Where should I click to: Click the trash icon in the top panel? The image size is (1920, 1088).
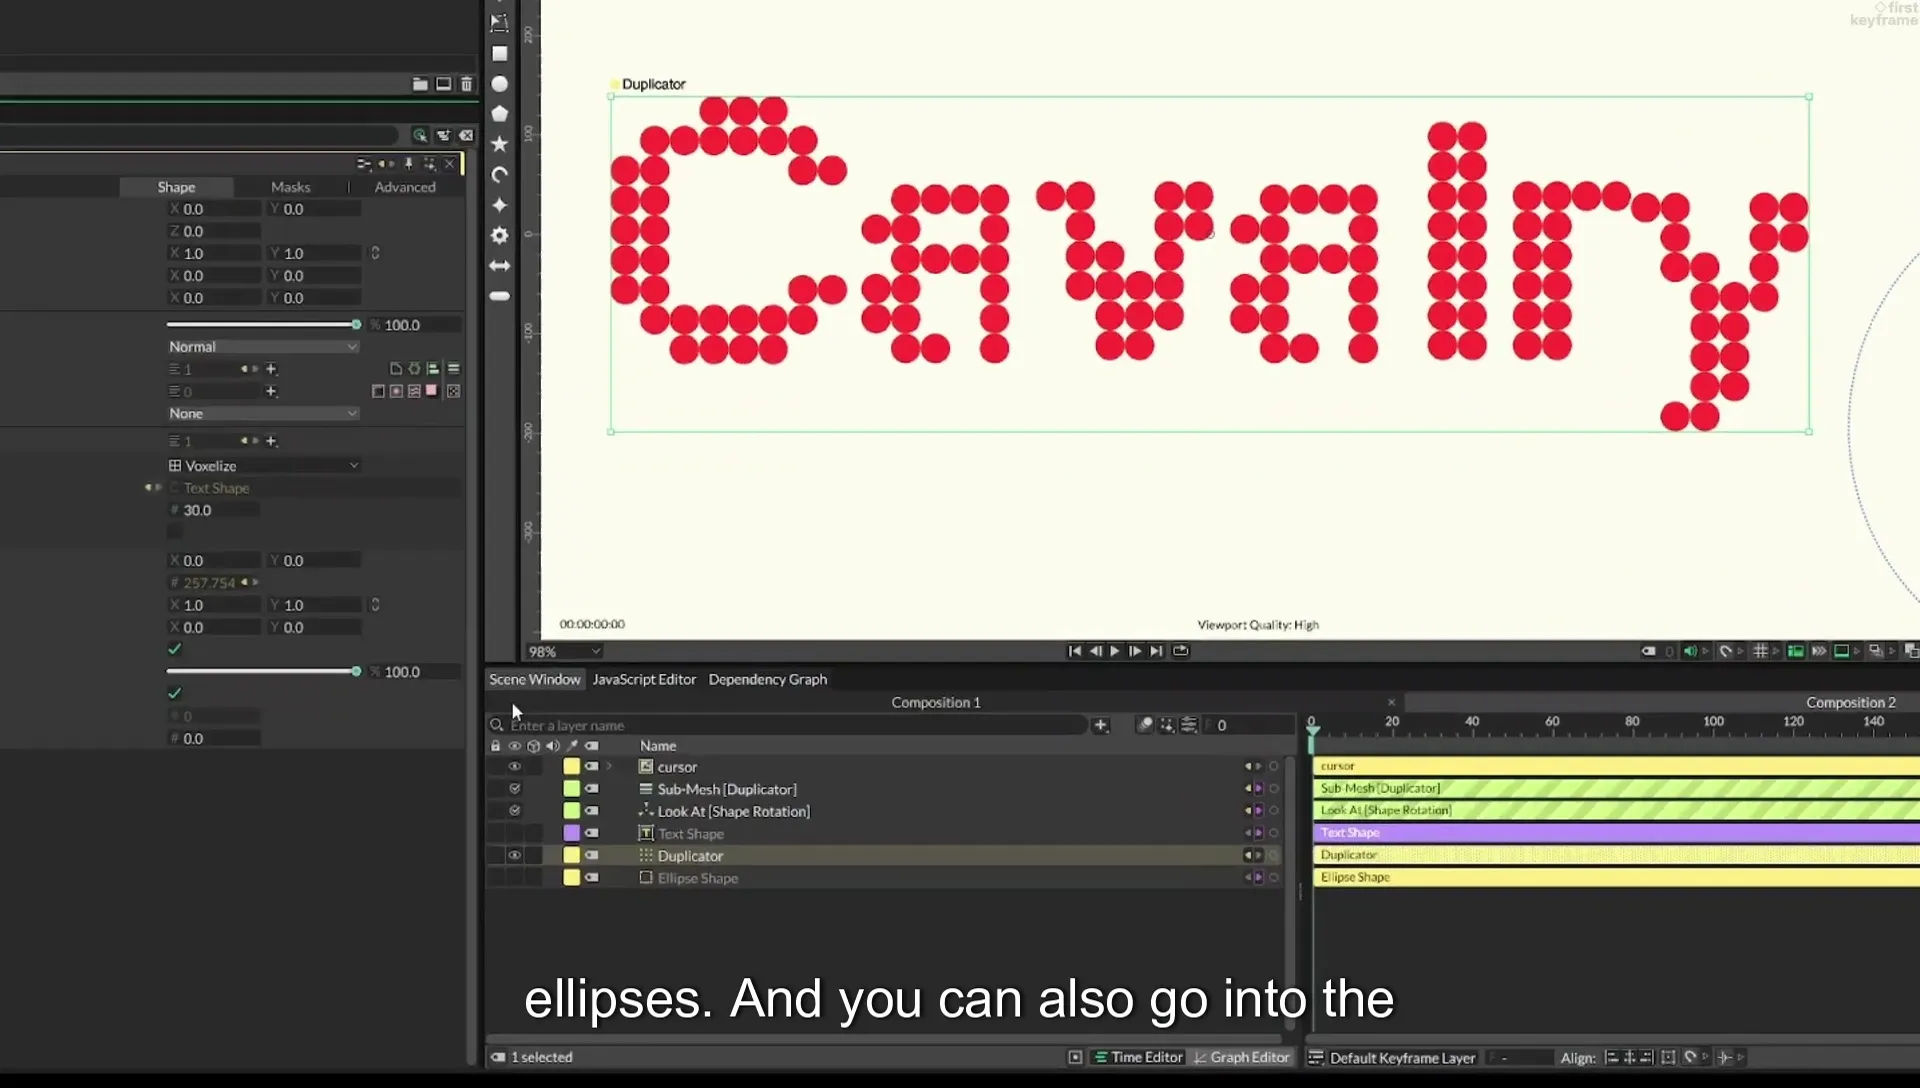466,84
